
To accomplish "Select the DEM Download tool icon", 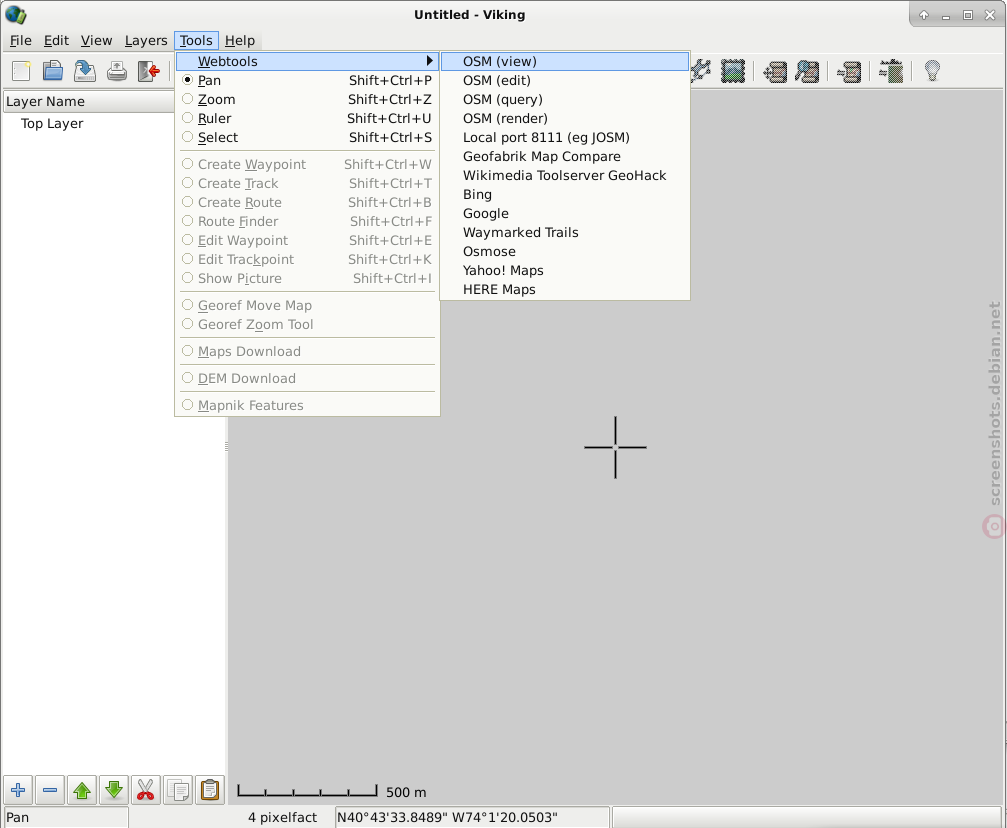I will coord(891,71).
